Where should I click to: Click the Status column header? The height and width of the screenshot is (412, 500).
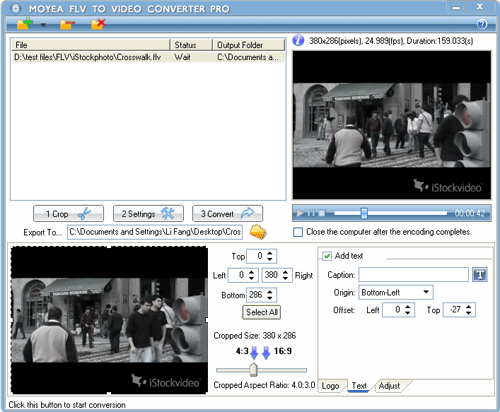coord(191,45)
